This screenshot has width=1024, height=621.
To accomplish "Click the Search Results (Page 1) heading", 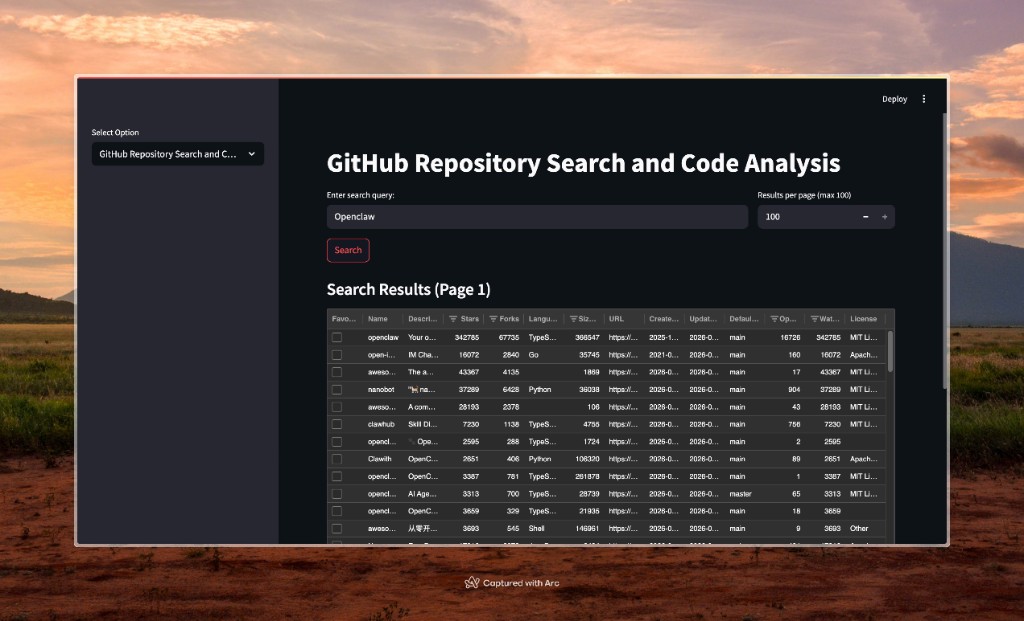I will 408,289.
